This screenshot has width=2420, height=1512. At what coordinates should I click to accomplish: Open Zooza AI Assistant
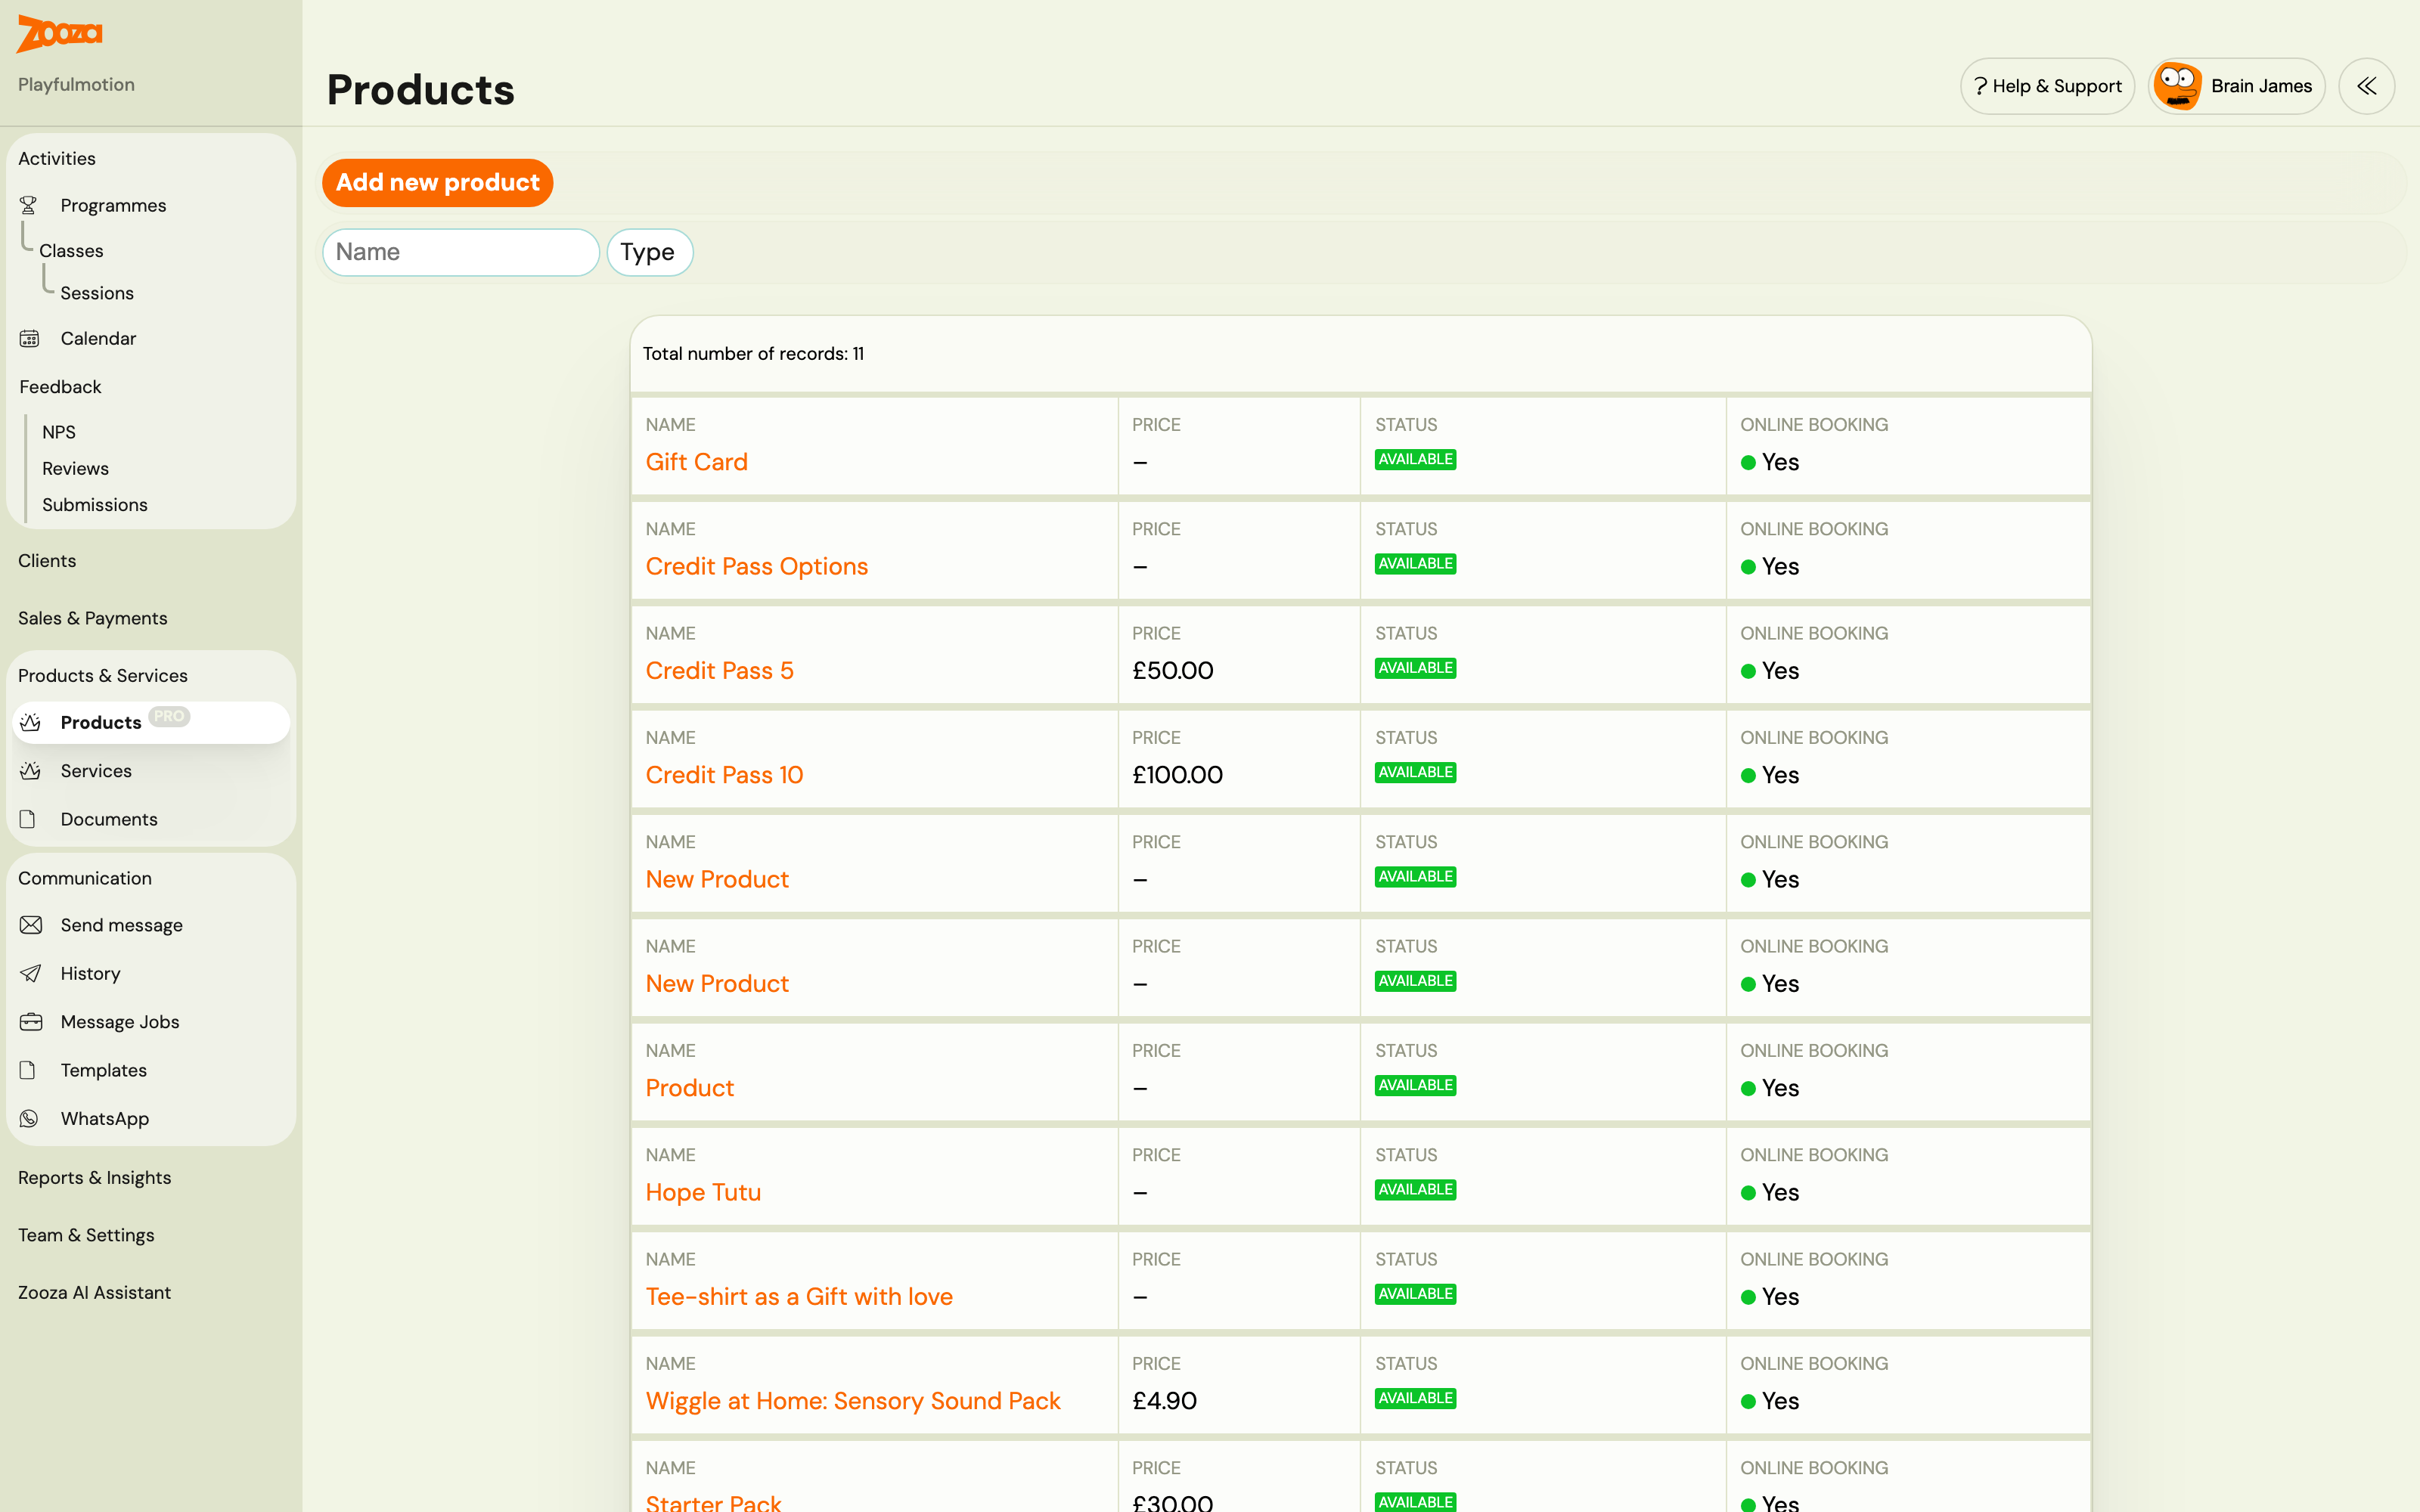(94, 1292)
